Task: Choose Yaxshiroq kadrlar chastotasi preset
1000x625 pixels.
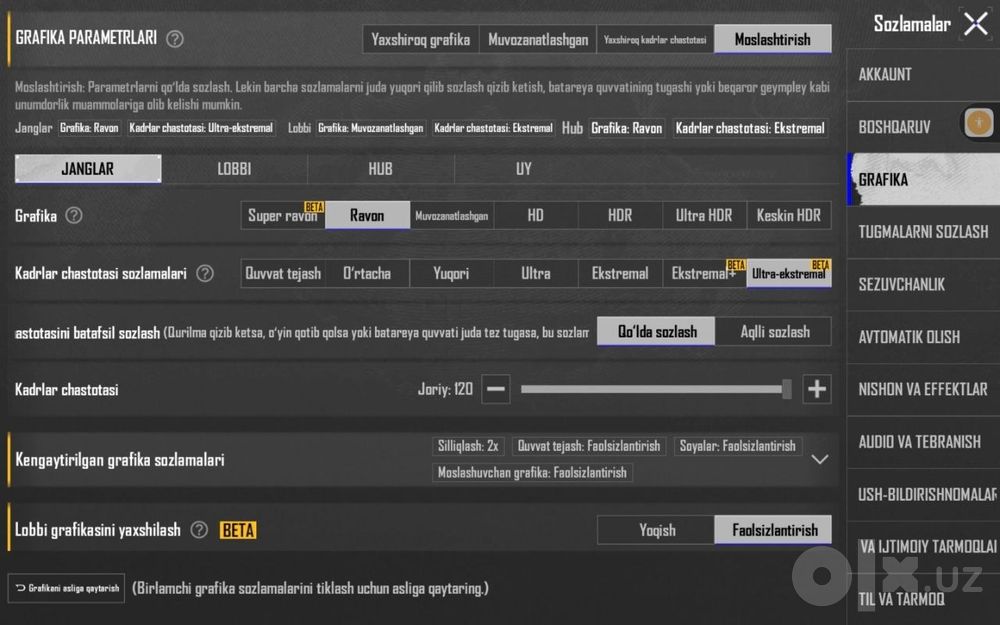Action: point(655,40)
